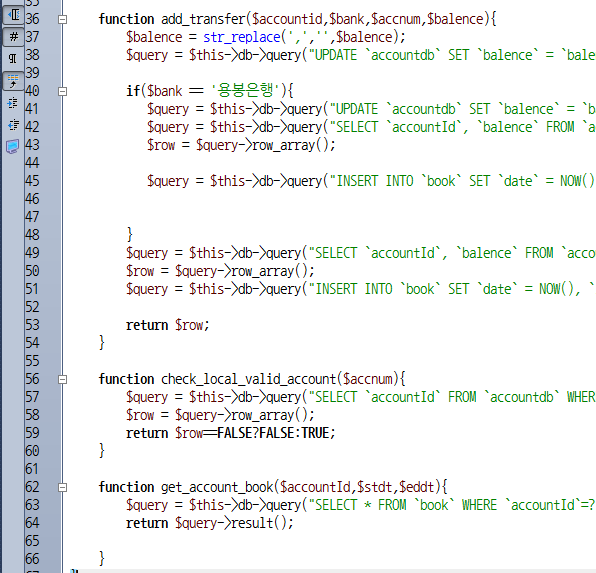Click the add_transfer function name
Image resolution: width=596 pixels, height=573 pixels.
tap(203, 19)
